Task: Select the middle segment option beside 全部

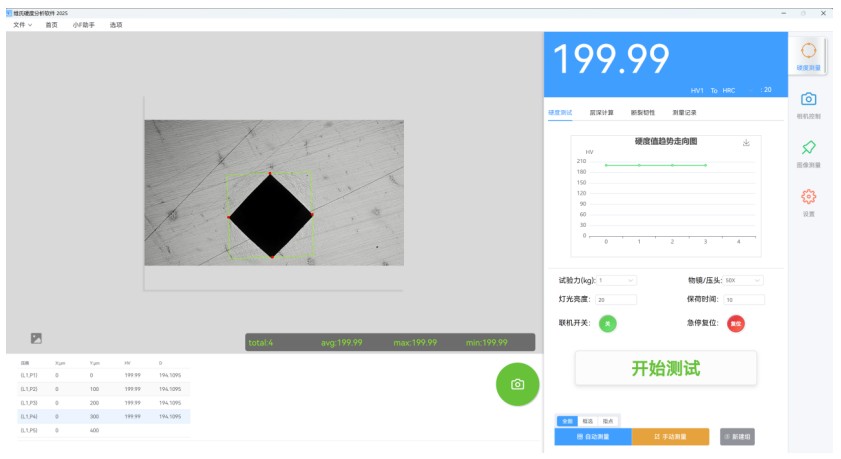Action: [588, 421]
